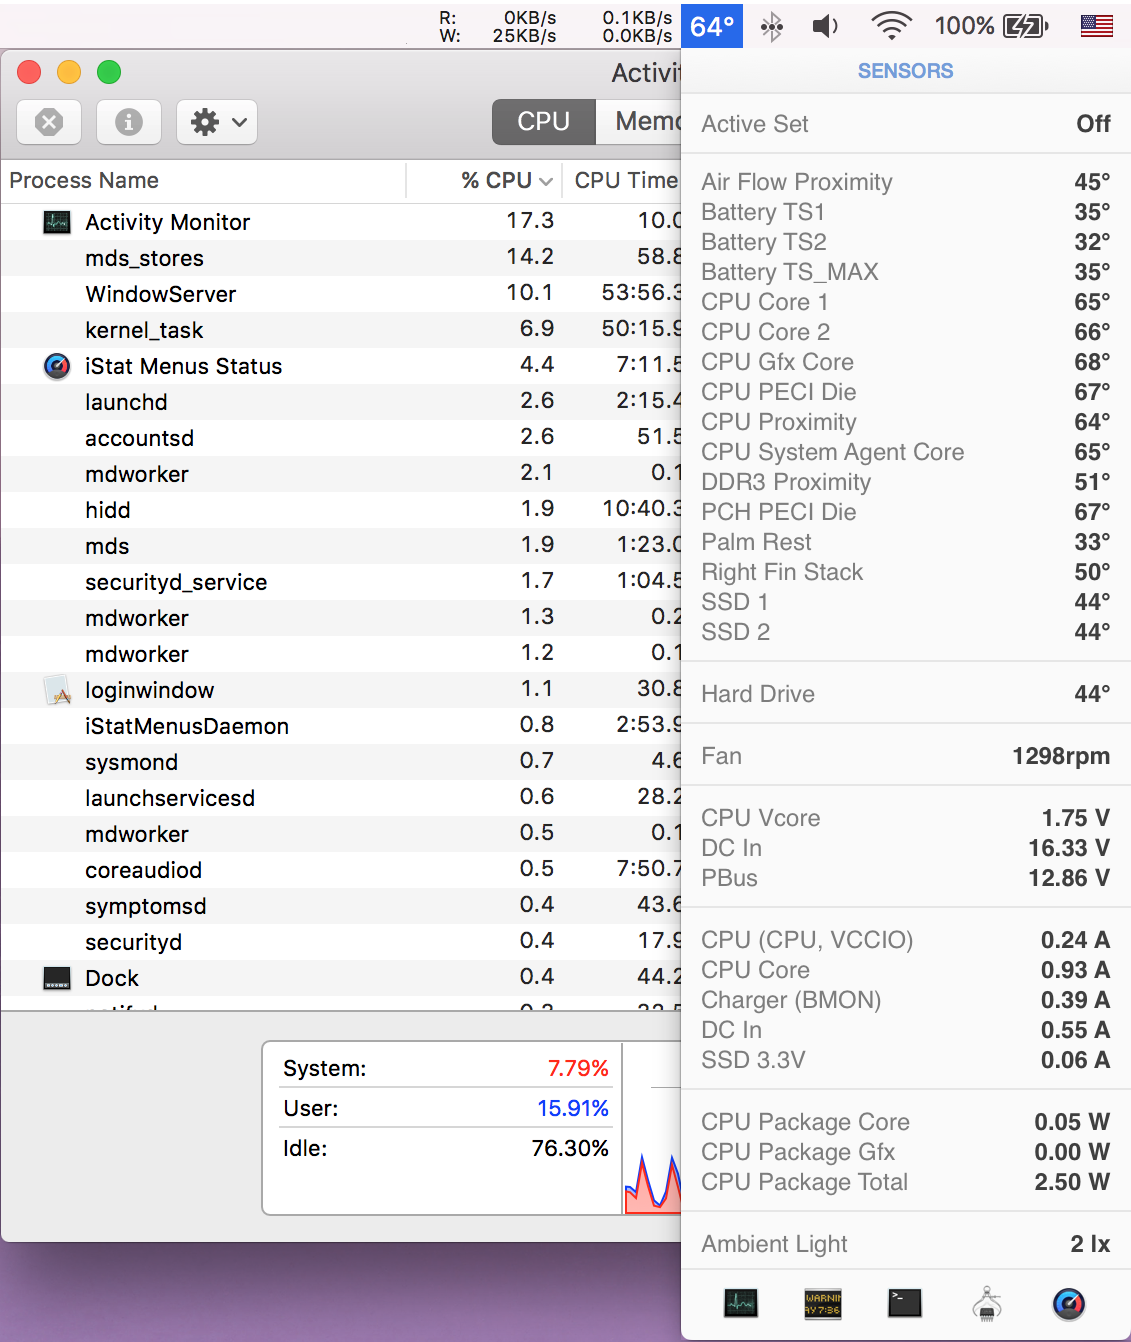Click the iStat Menus Status process icon

[57, 366]
